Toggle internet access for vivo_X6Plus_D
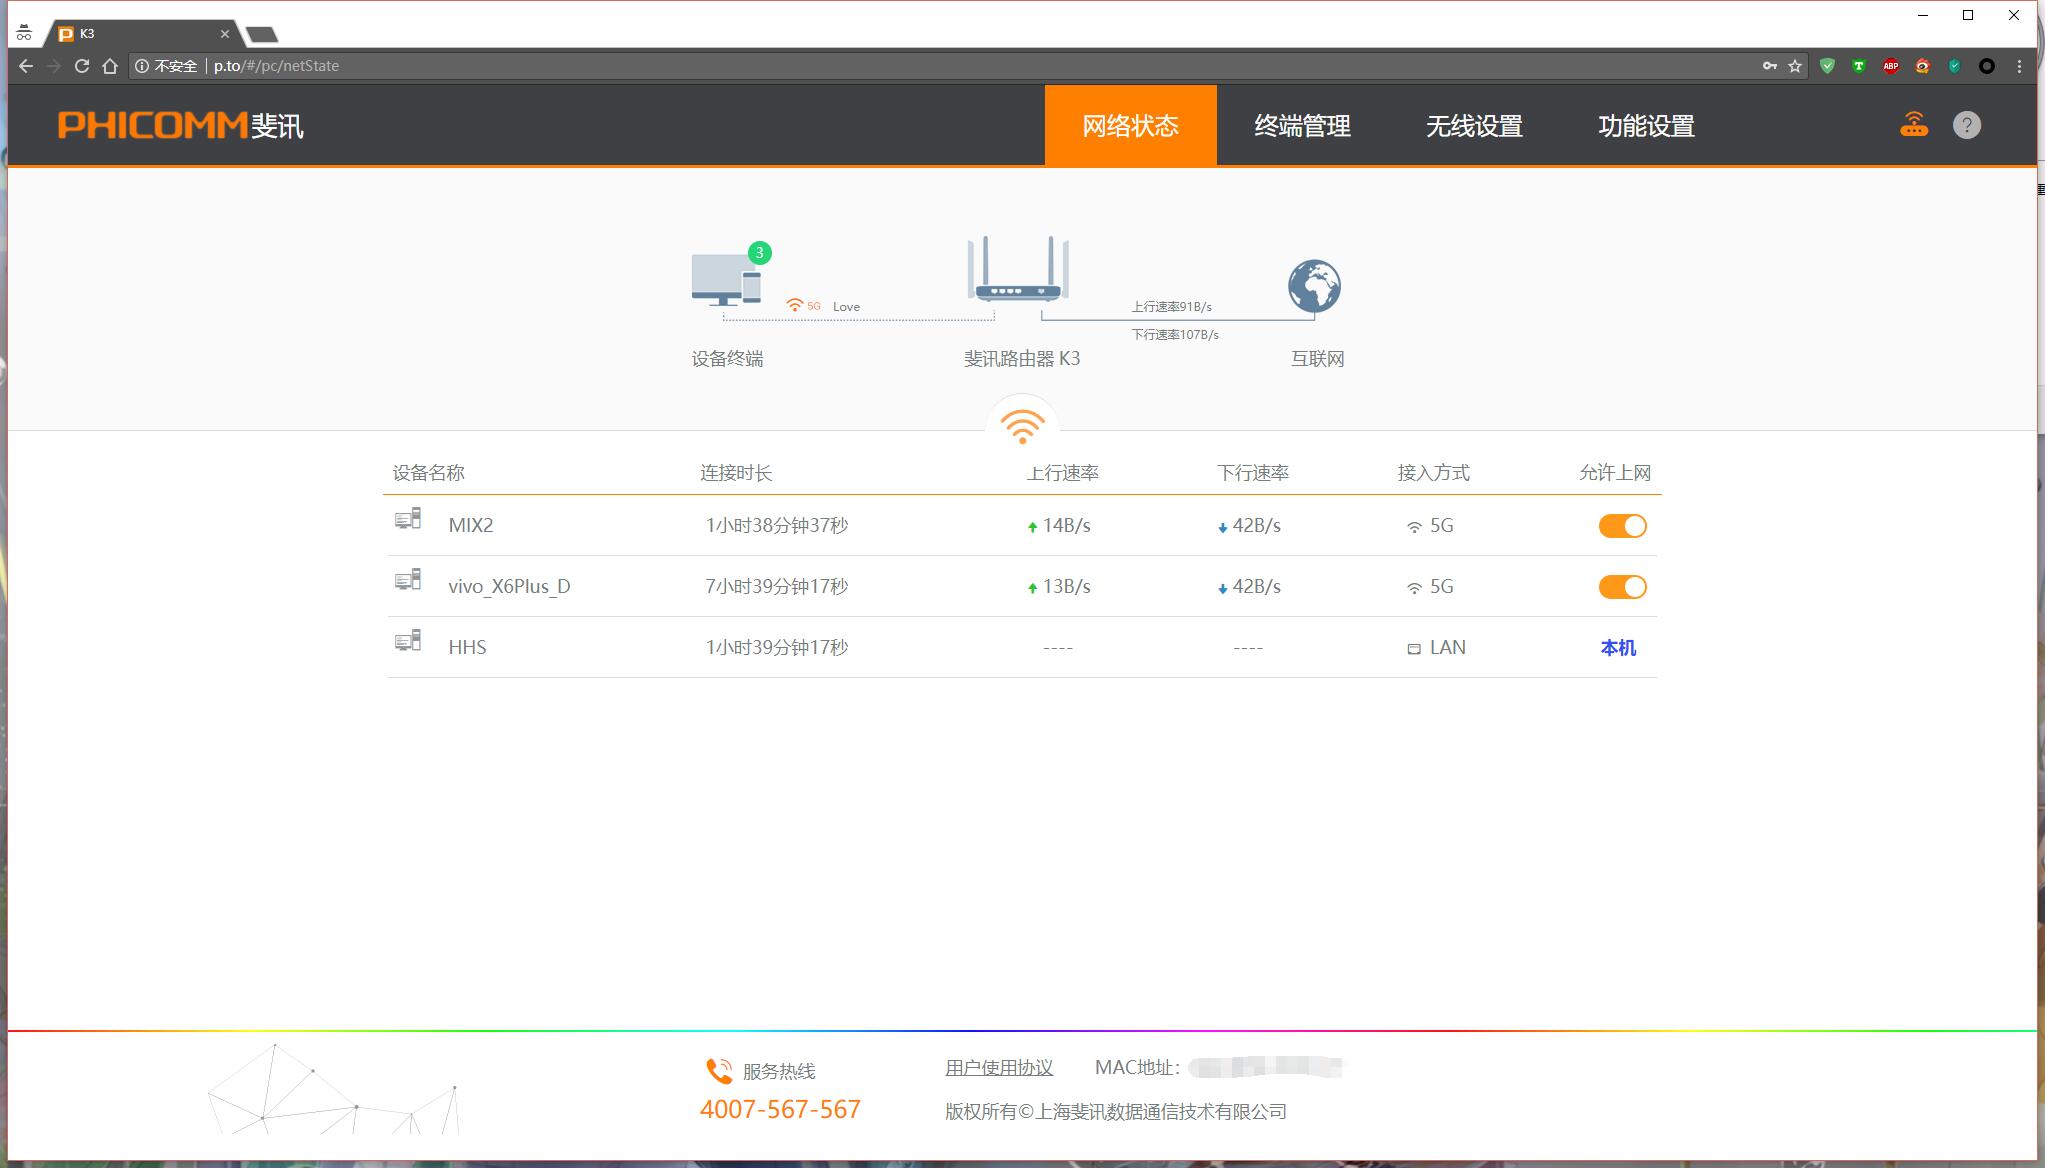This screenshot has width=2045, height=1168. pos(1621,587)
